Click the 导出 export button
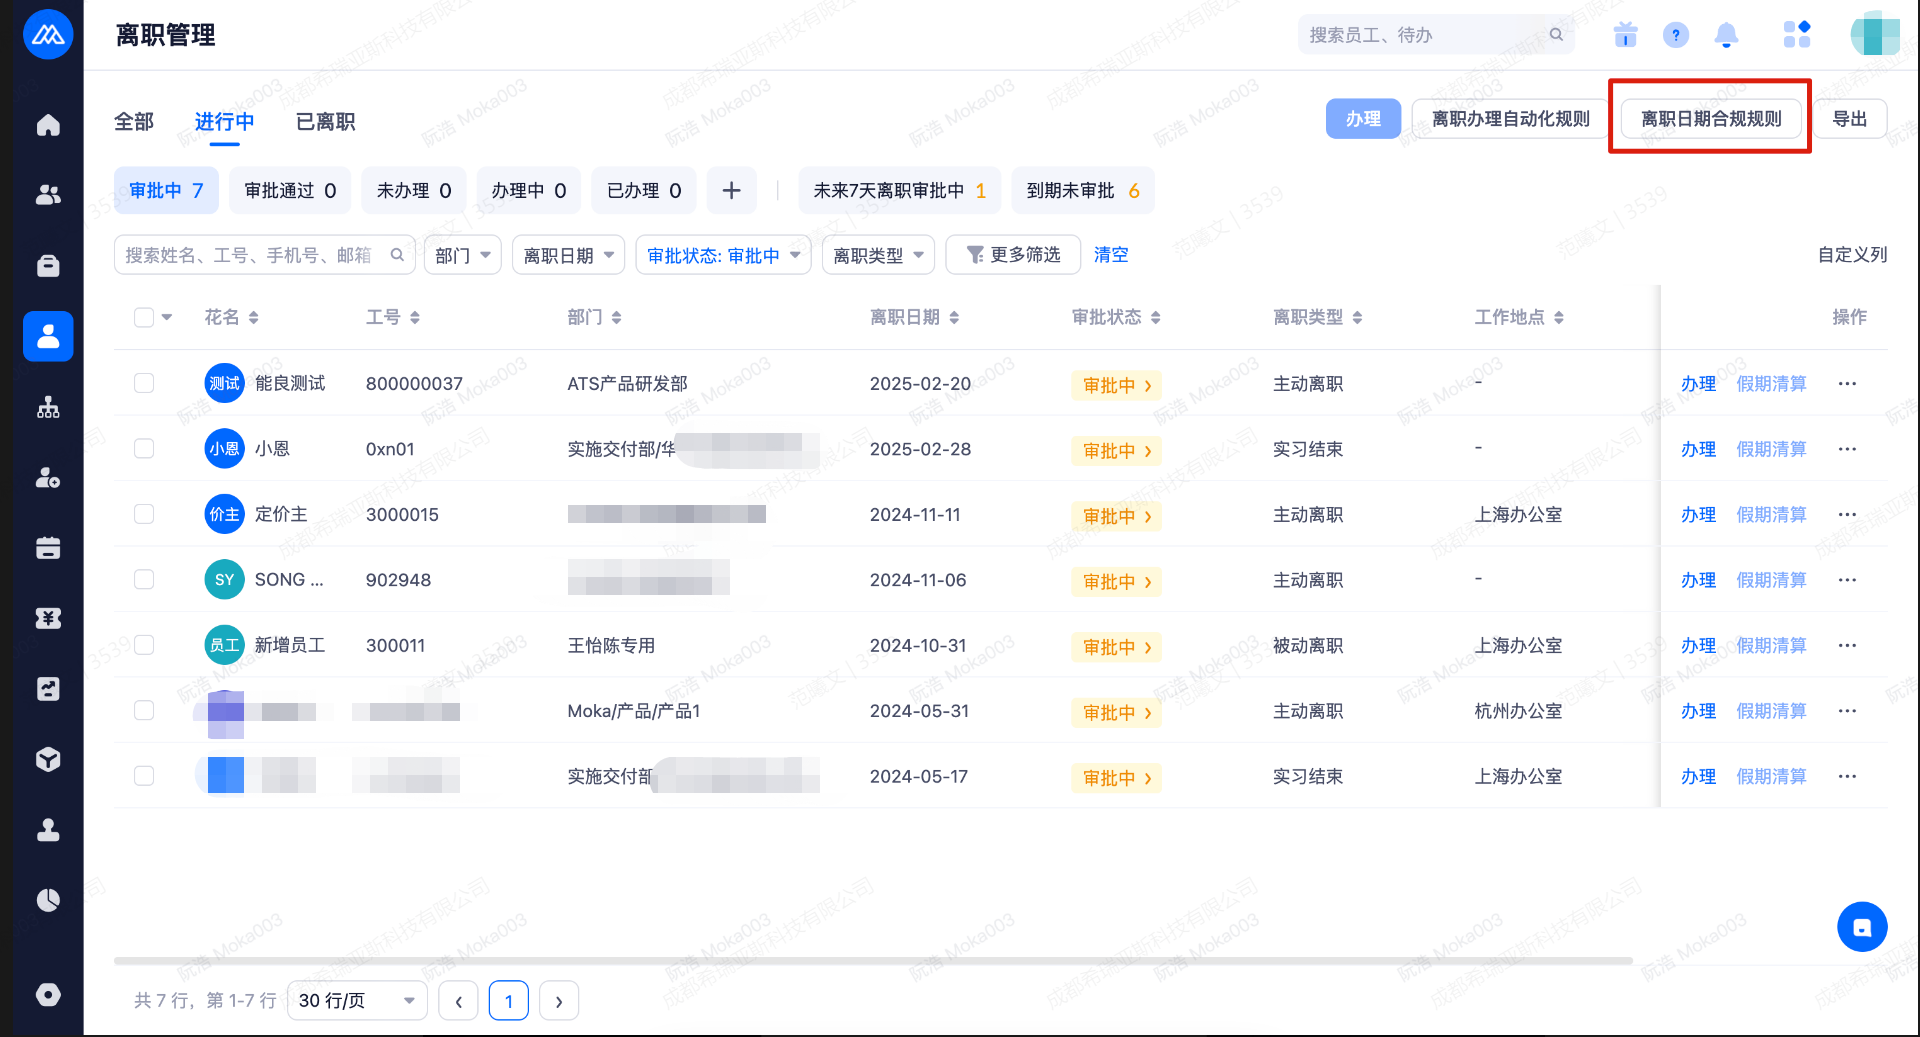1920x1037 pixels. coord(1849,119)
